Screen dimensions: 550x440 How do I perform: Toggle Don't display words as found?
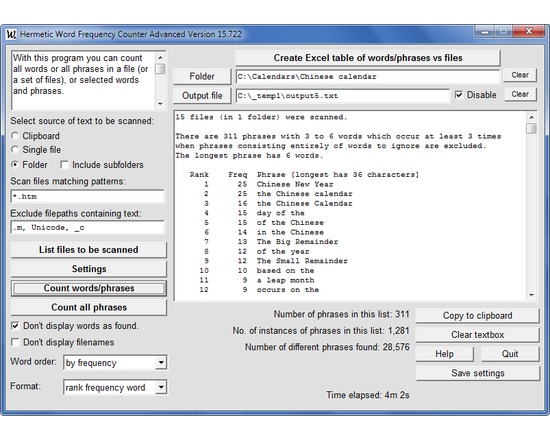[x=15, y=326]
